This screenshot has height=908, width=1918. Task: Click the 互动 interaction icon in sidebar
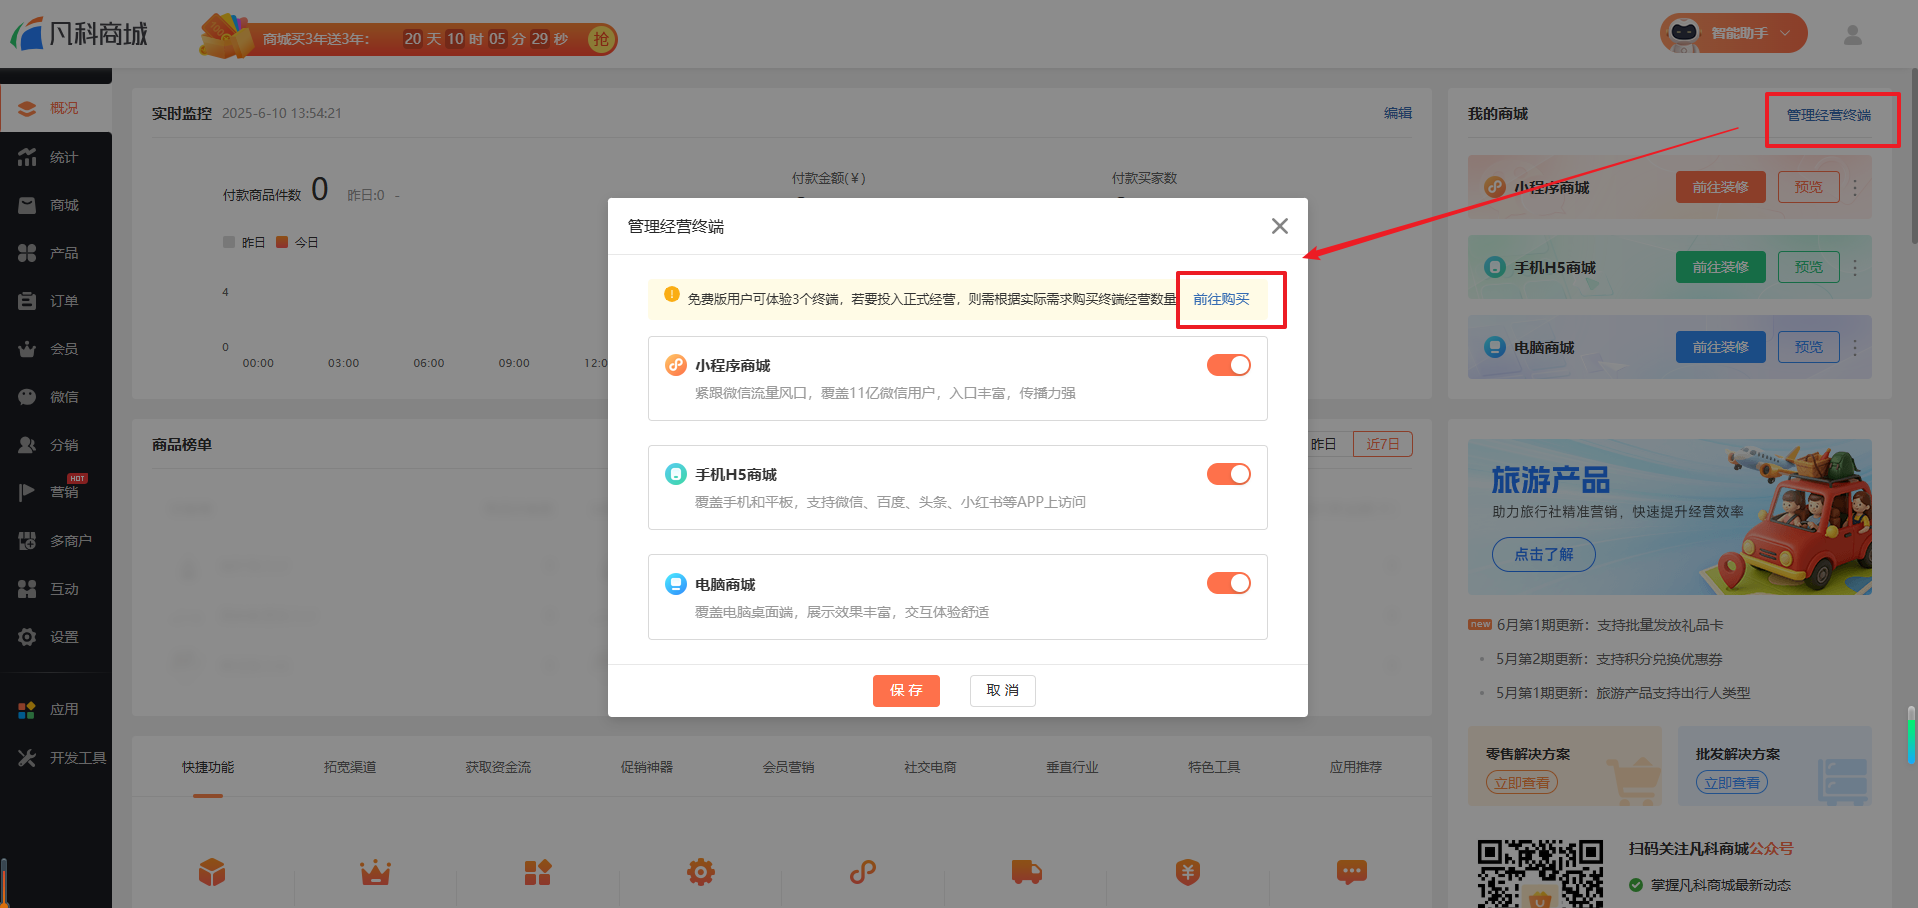pos(27,589)
